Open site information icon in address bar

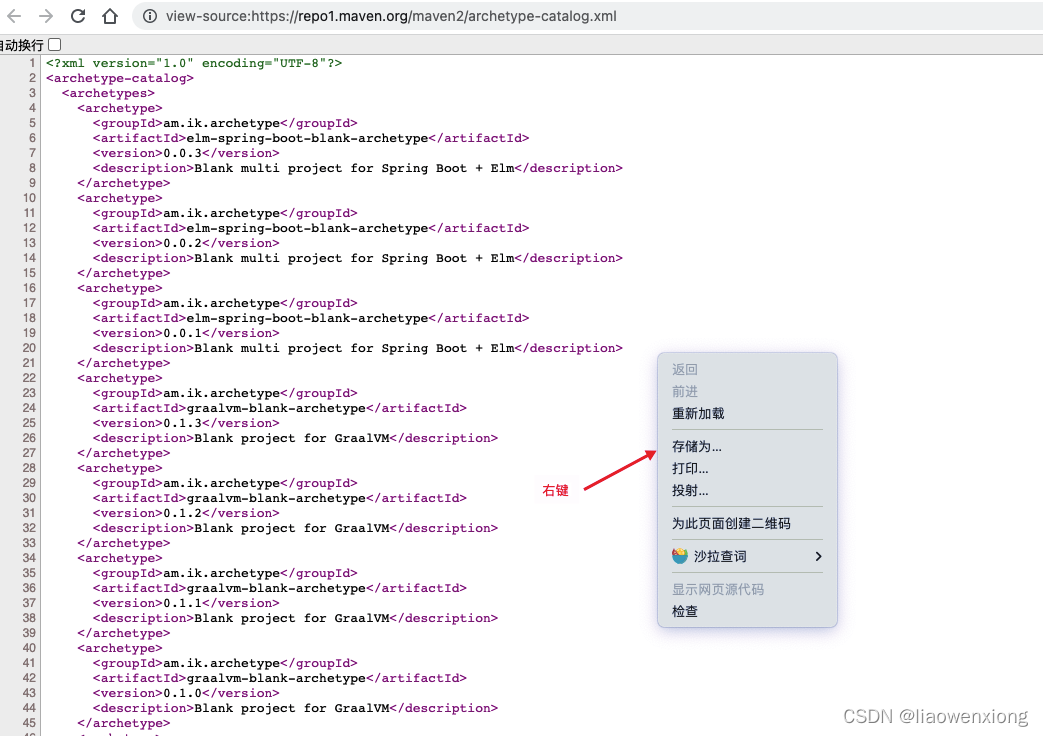150,16
